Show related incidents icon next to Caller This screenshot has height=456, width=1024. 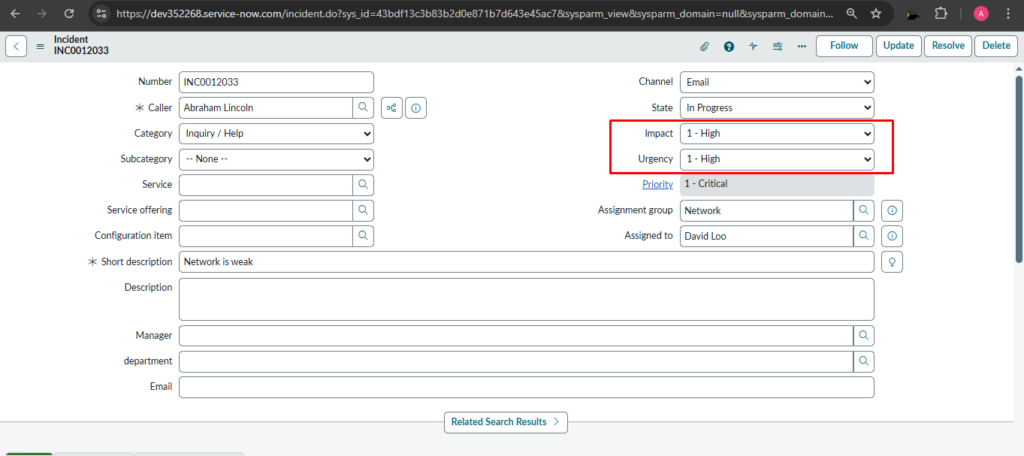pyautogui.click(x=391, y=107)
